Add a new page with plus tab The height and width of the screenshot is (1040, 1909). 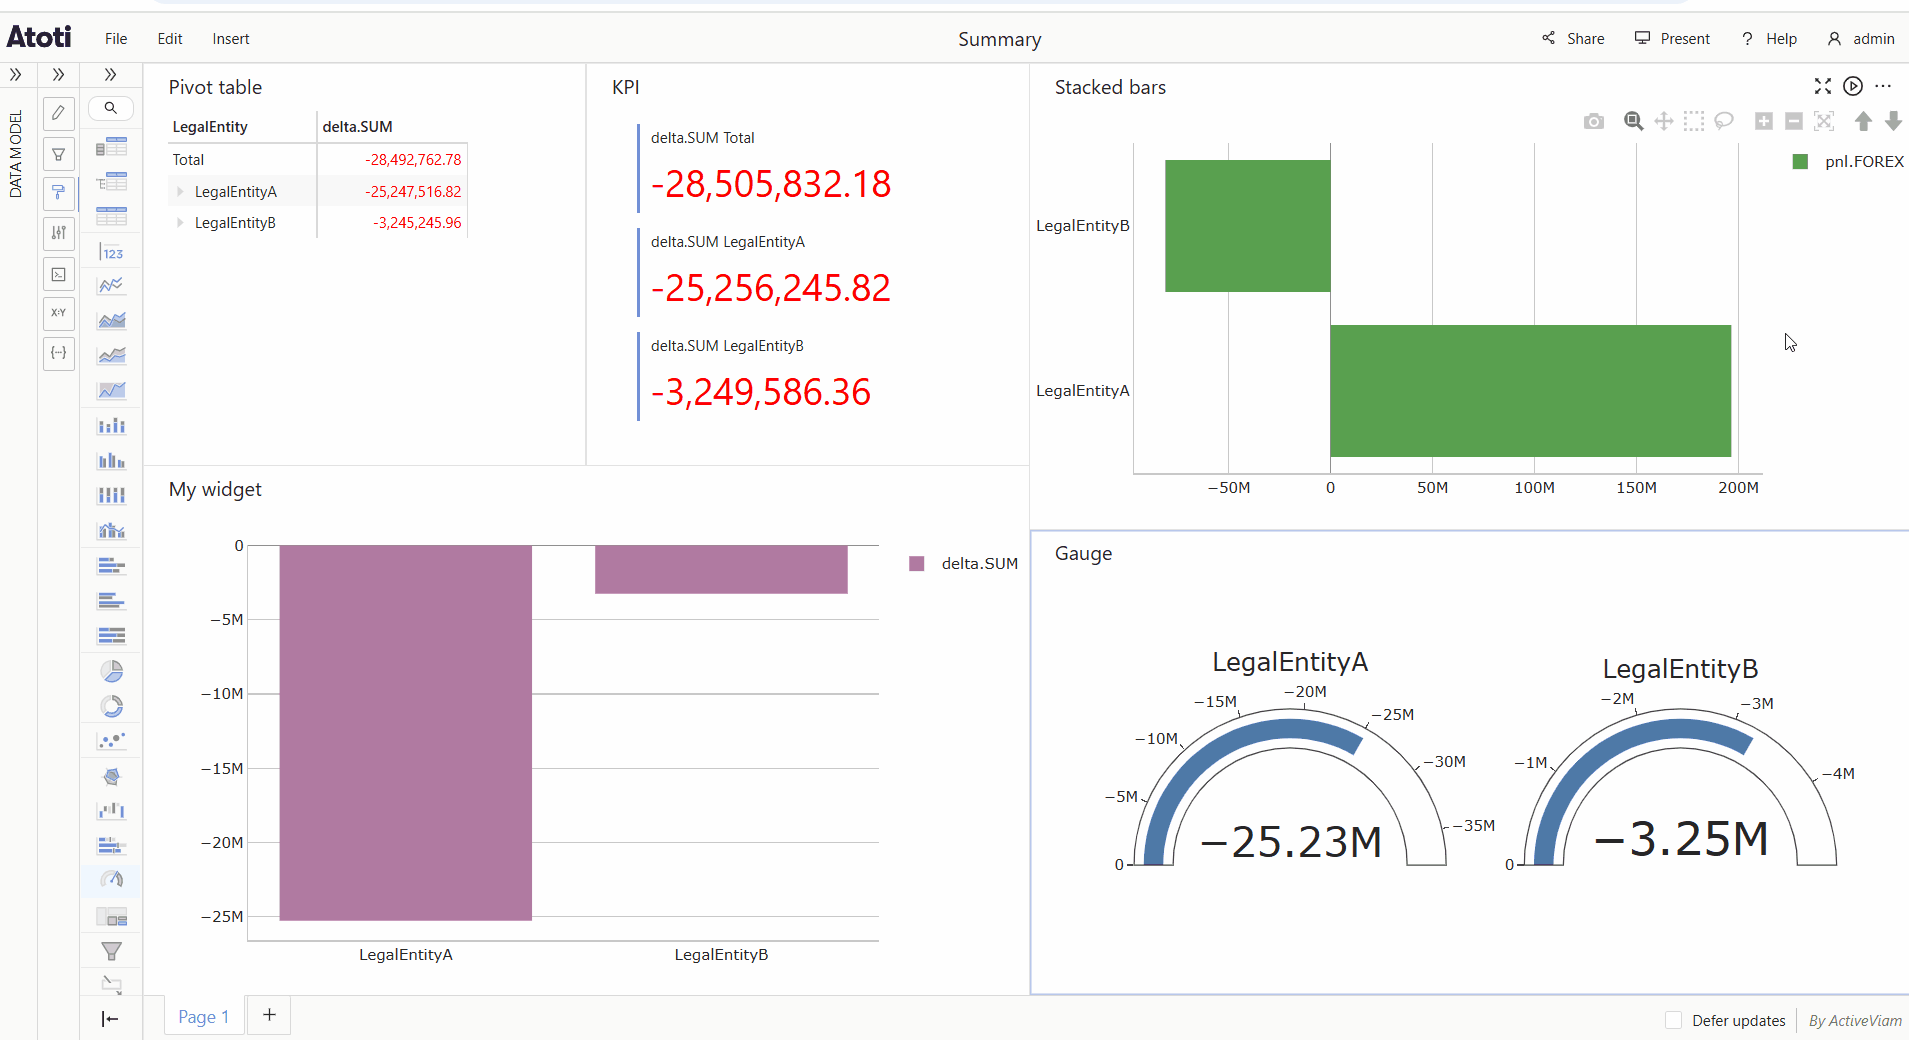(269, 1015)
